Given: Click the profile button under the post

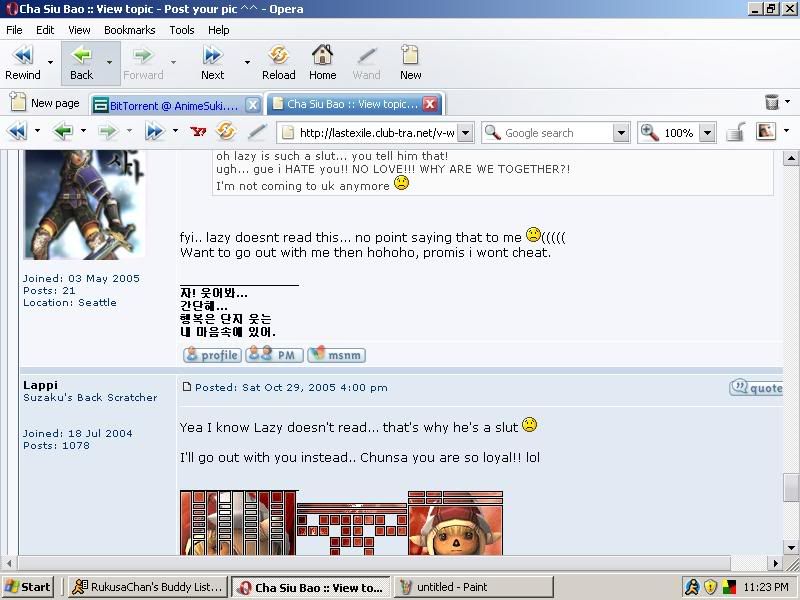Looking at the screenshot, I should [x=212, y=355].
